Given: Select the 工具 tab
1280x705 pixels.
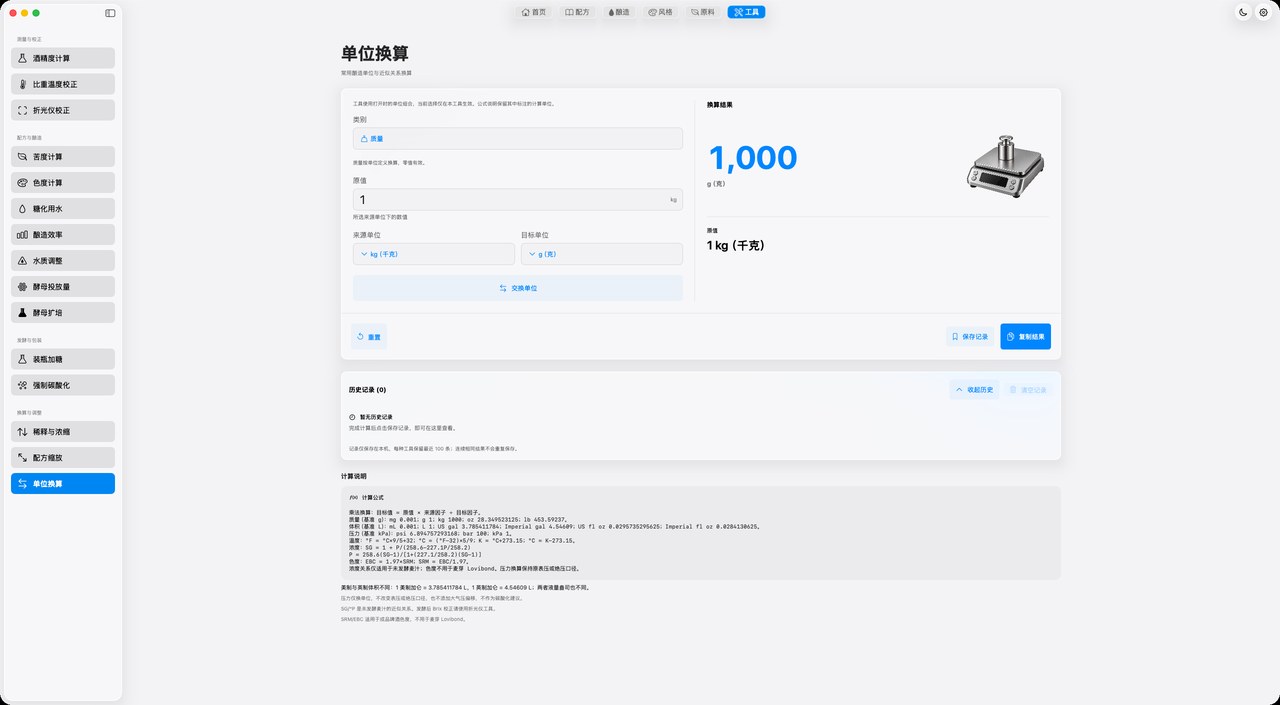Looking at the screenshot, I should 746,12.
